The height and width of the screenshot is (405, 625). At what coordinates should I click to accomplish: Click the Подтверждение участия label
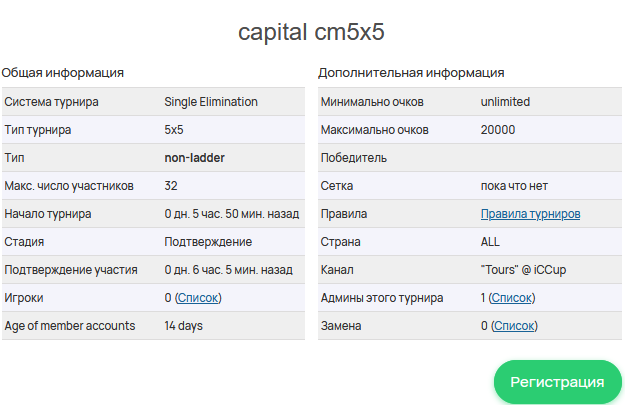(x=71, y=270)
